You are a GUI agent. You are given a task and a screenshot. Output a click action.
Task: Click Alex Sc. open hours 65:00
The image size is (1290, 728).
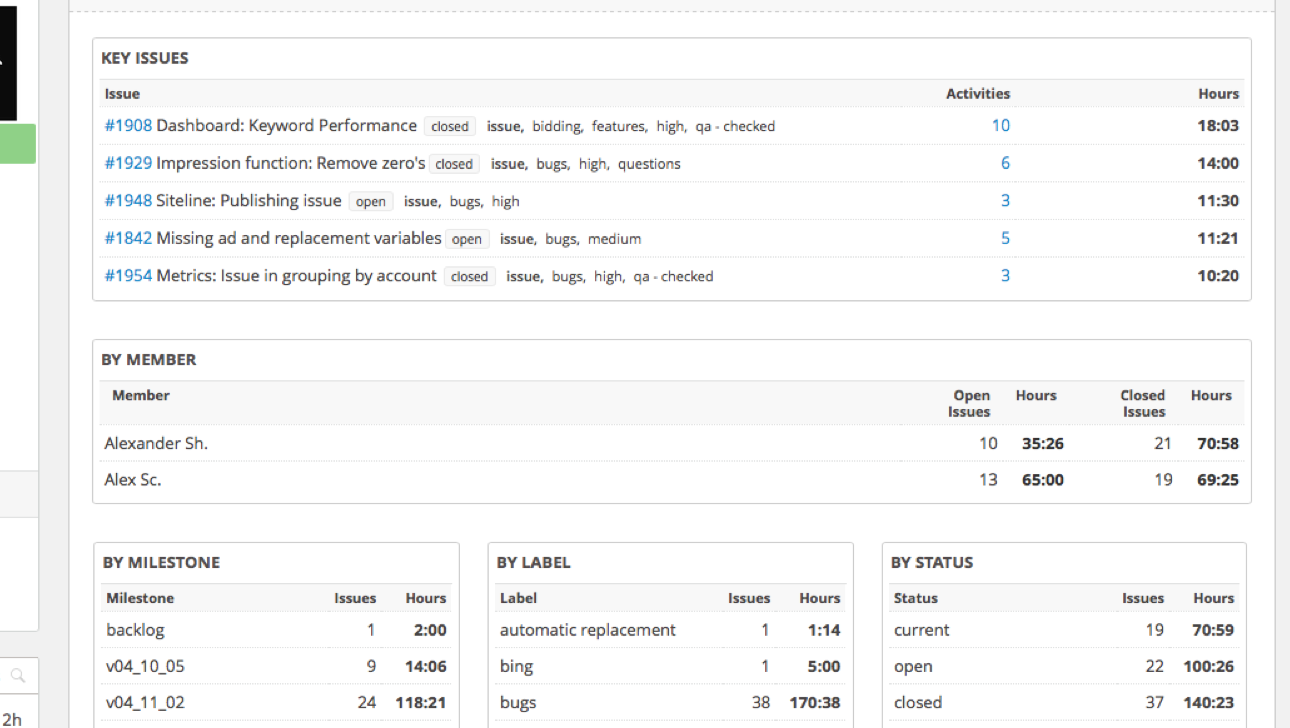tap(1043, 480)
